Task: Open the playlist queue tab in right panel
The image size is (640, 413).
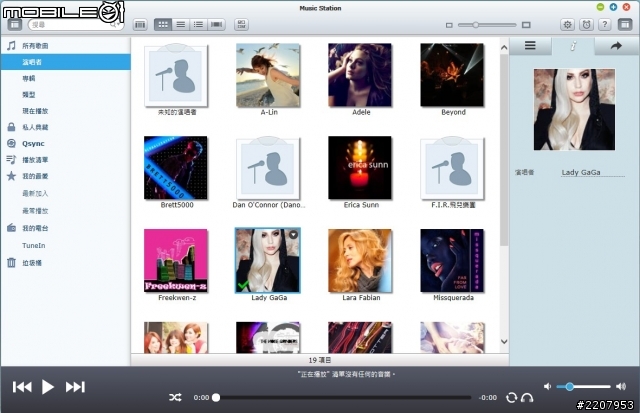Action: pos(530,46)
